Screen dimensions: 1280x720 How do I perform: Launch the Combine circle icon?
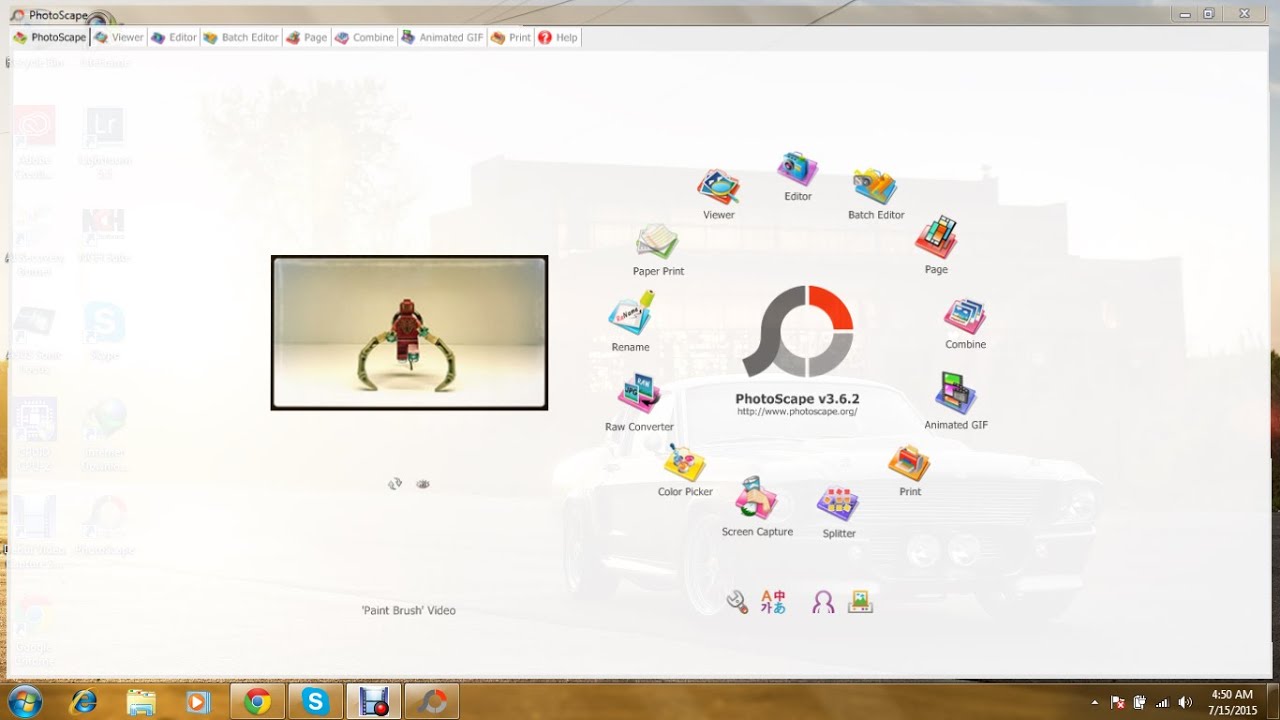(x=965, y=316)
